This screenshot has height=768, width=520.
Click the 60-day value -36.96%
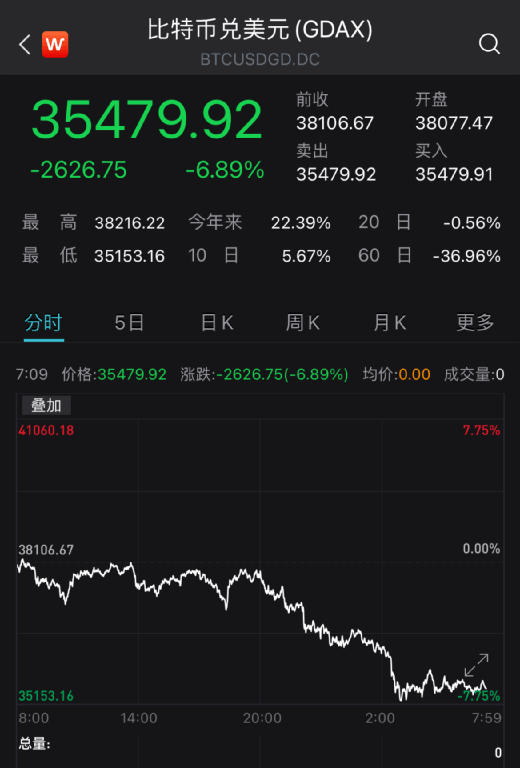pos(467,256)
